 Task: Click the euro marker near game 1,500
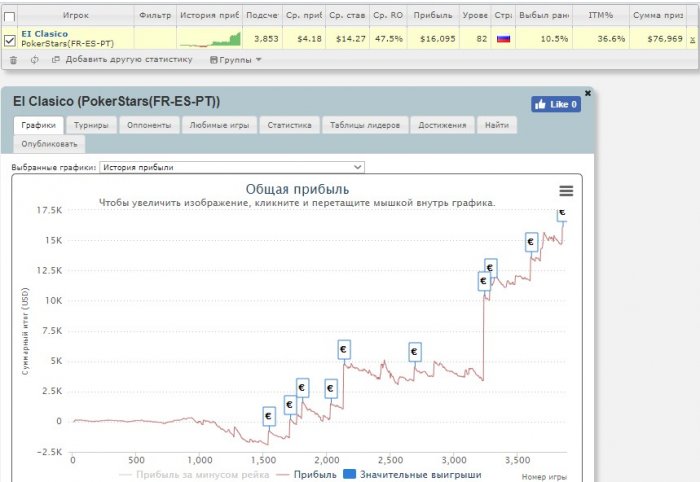[x=269, y=416]
